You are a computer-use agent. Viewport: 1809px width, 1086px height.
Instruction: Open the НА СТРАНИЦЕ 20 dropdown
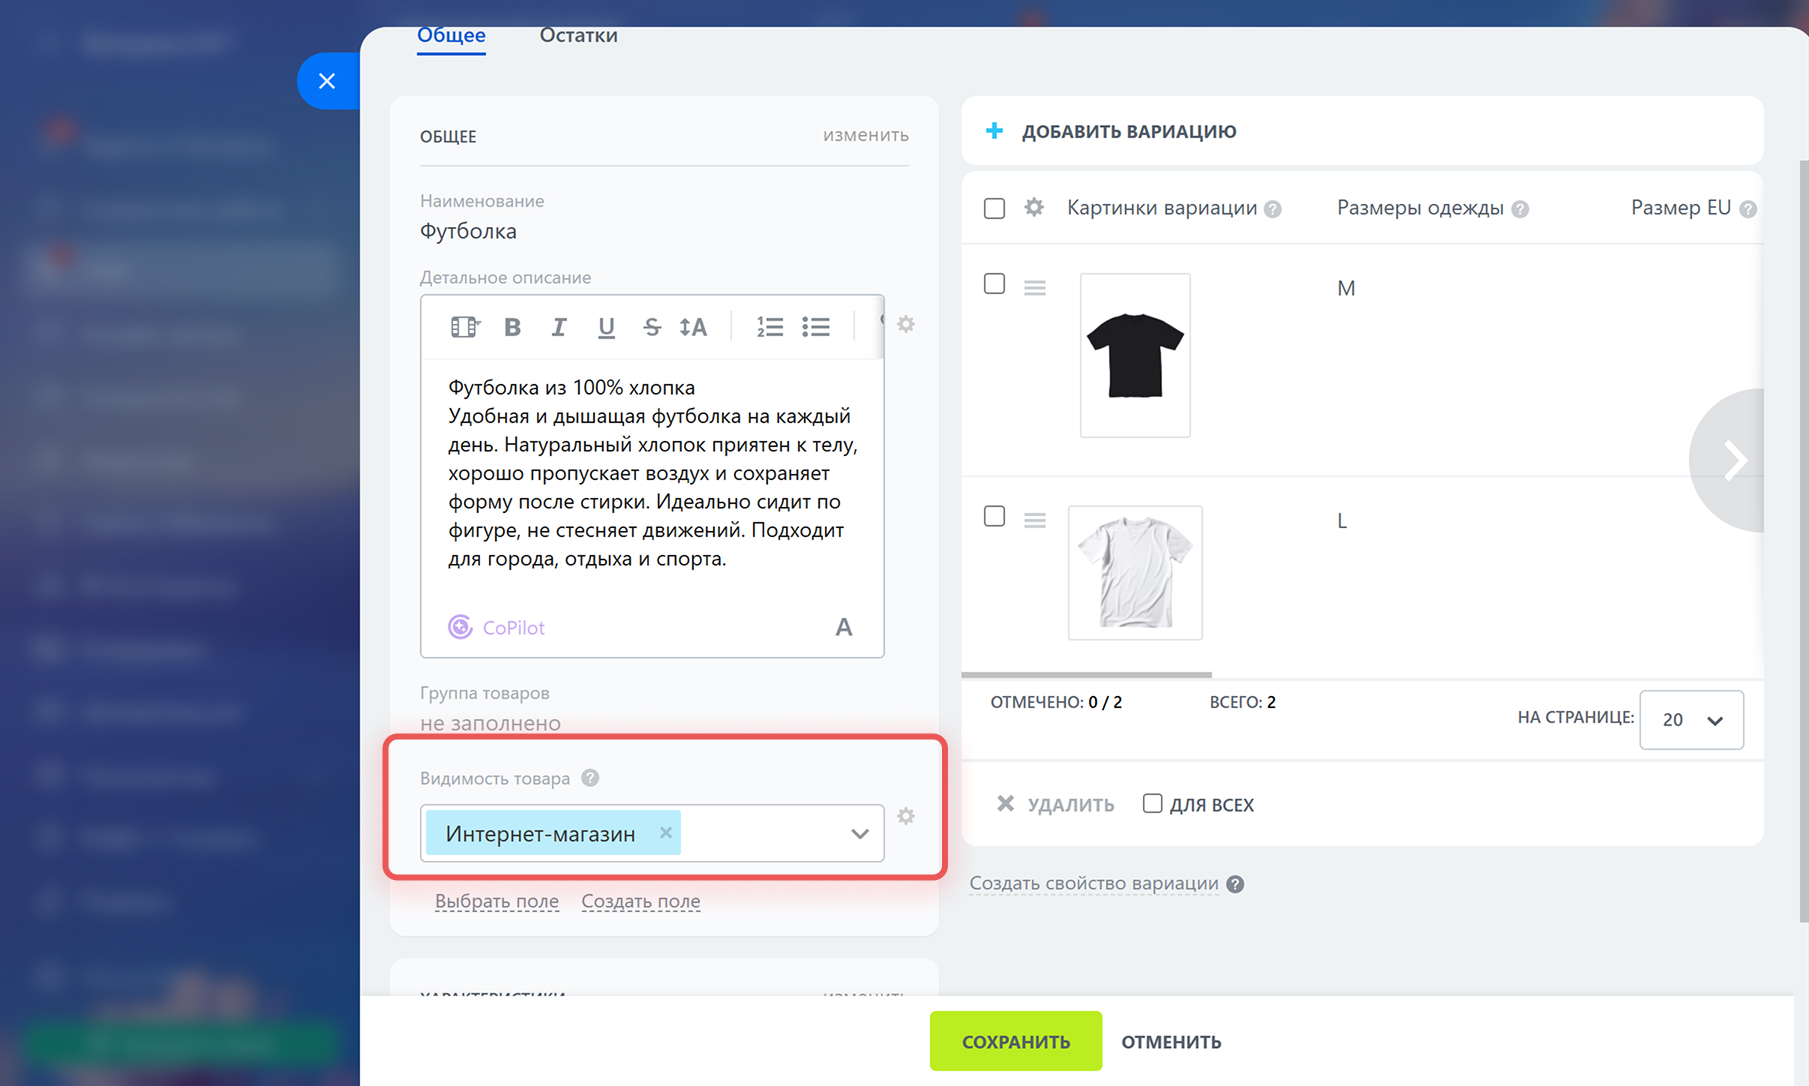point(1691,720)
